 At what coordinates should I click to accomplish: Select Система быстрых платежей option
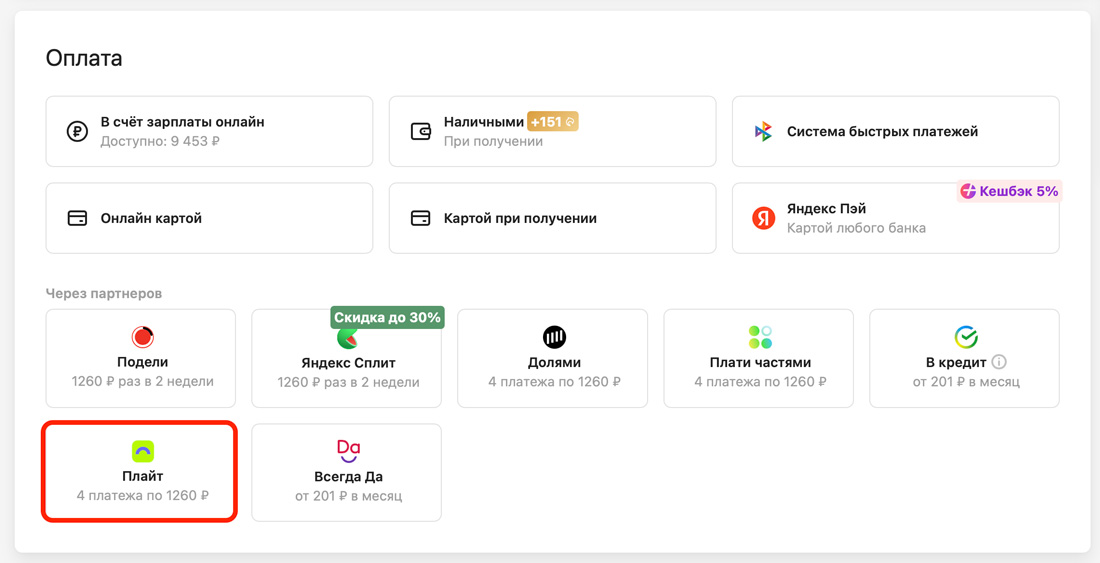(896, 131)
